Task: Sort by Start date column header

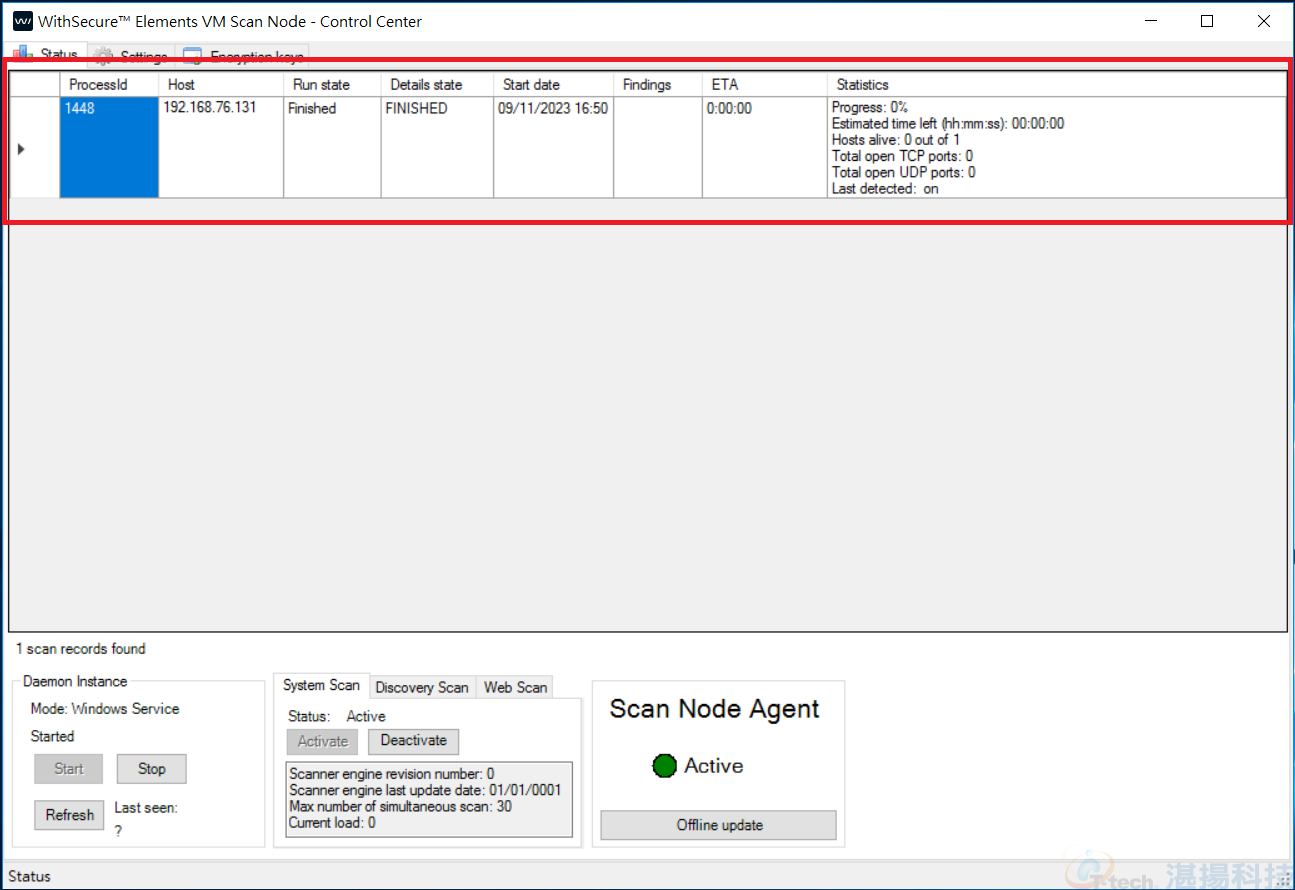Action: [553, 85]
